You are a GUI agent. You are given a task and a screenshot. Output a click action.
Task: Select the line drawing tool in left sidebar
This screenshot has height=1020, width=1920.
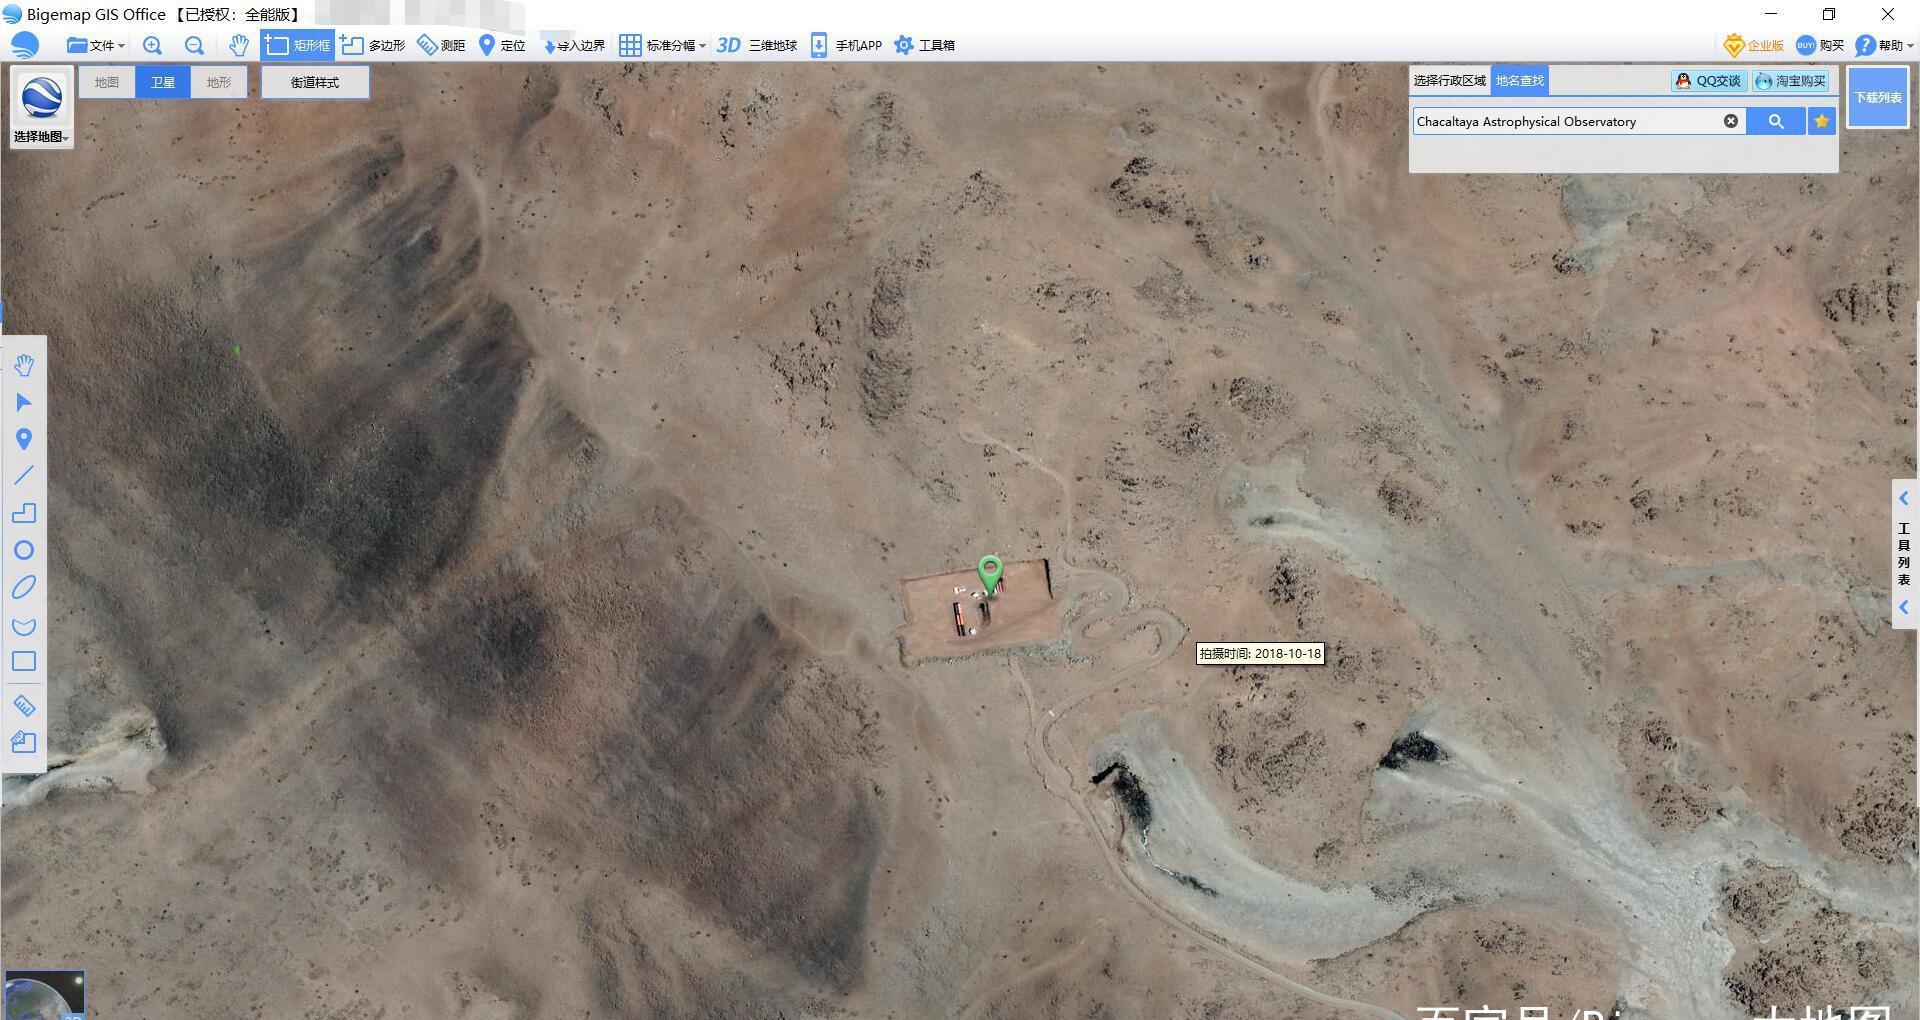(x=24, y=476)
